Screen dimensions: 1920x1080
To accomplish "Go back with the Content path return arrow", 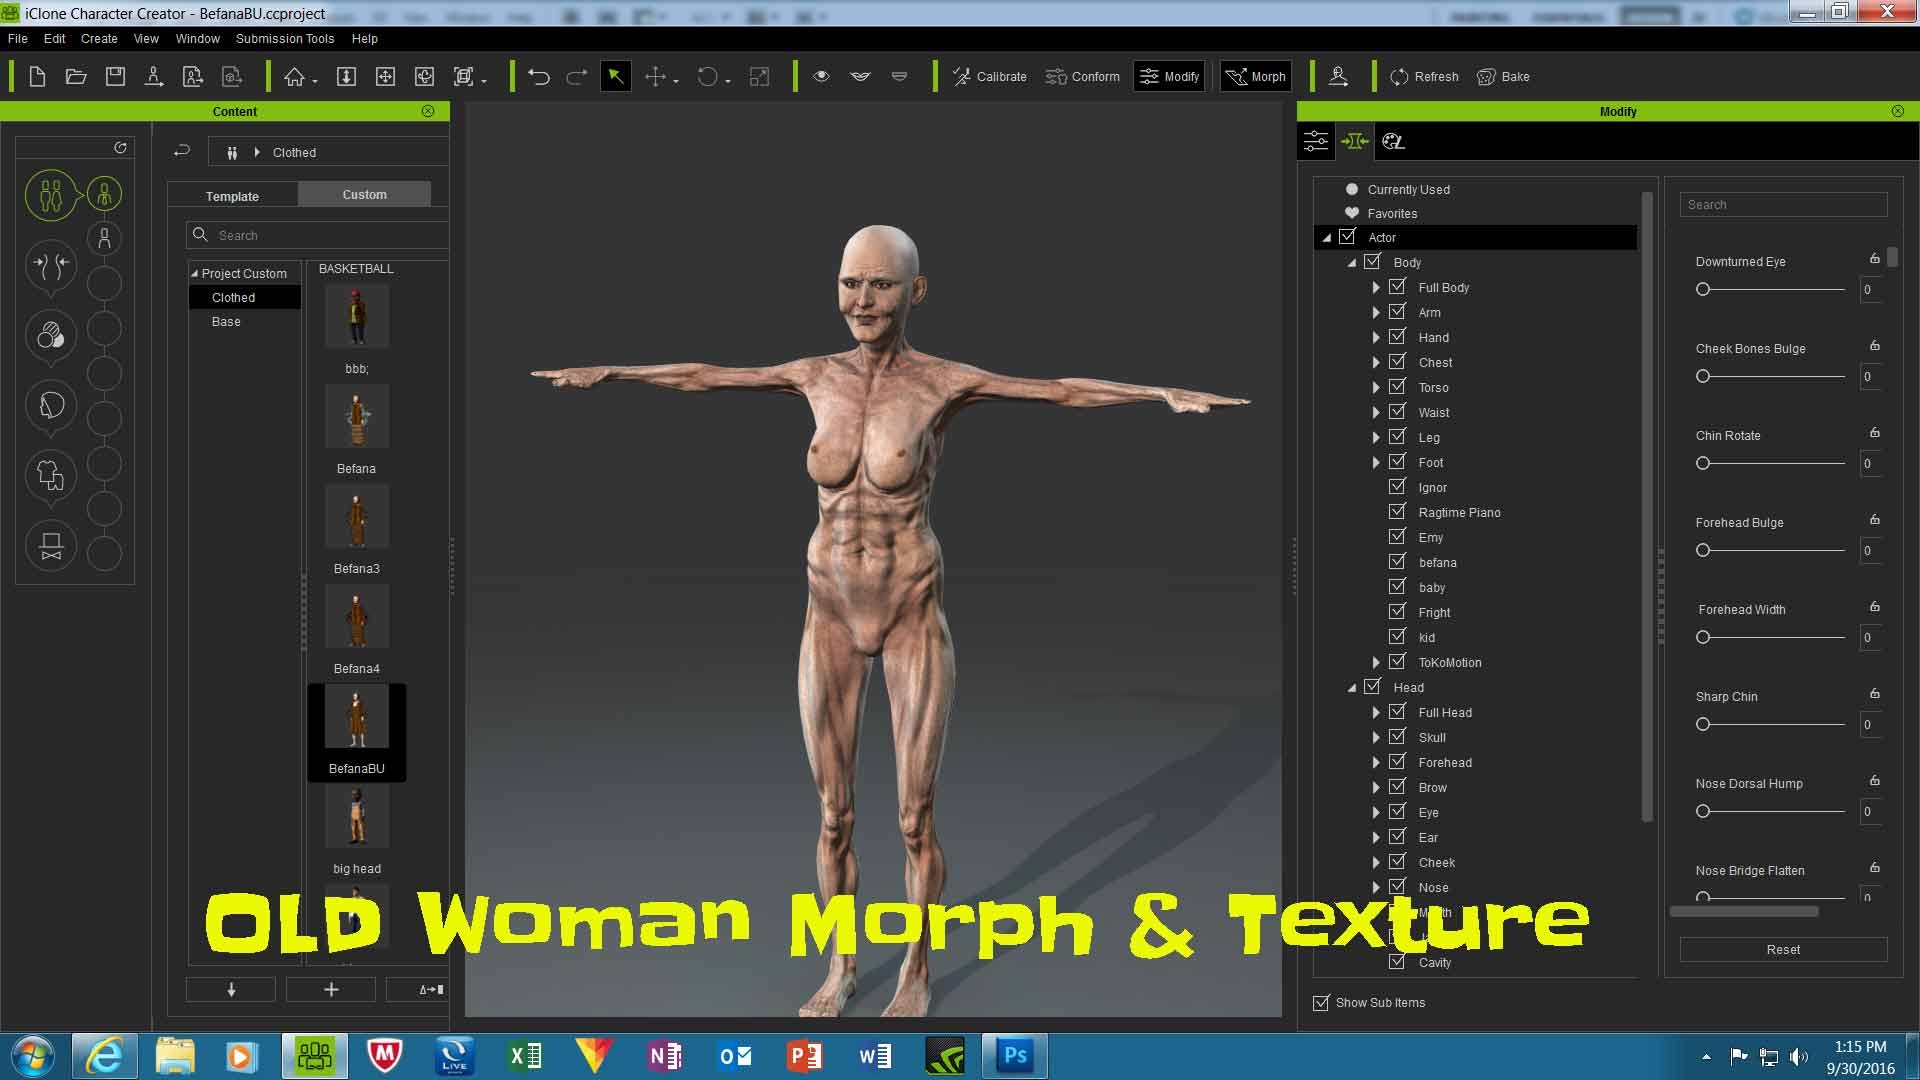I will [x=181, y=151].
